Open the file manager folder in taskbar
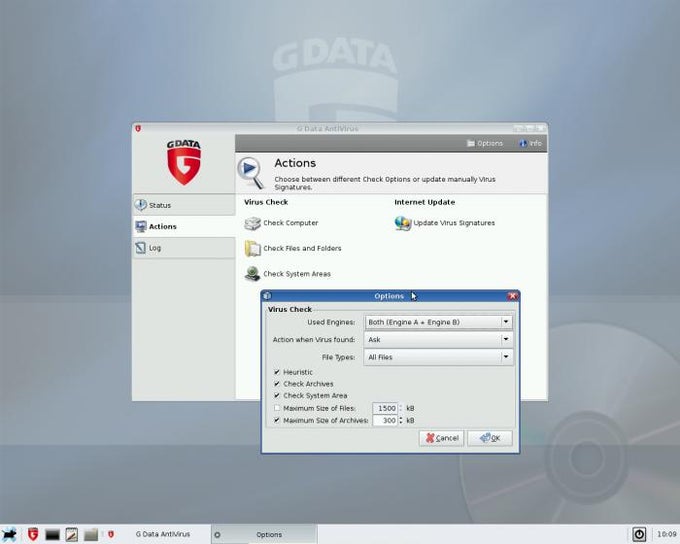 point(91,534)
